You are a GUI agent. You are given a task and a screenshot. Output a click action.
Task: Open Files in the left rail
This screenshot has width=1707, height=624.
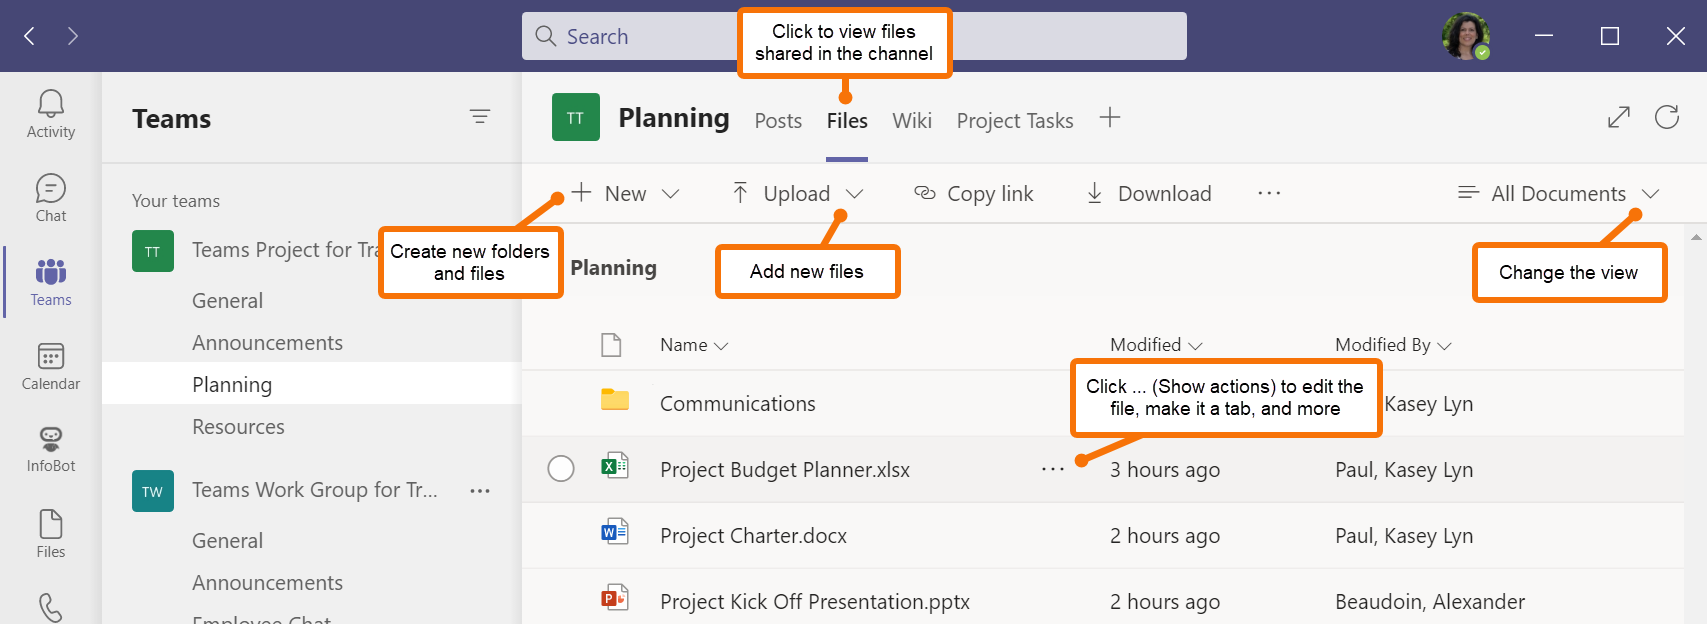pyautogui.click(x=51, y=533)
